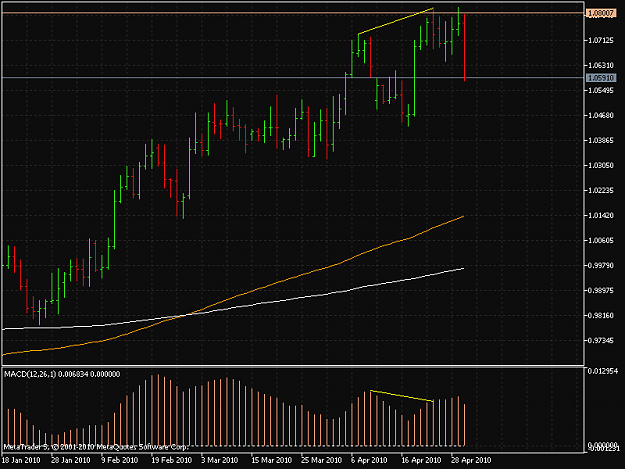
Task: Click the 6 Apr 2010 date label
Action: click(x=369, y=460)
